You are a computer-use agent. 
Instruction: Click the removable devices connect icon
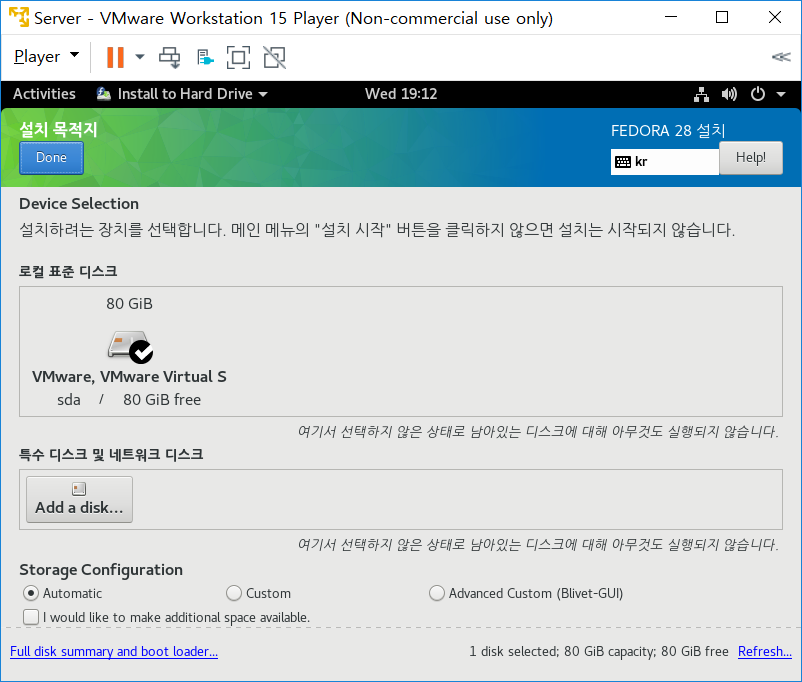(205, 57)
